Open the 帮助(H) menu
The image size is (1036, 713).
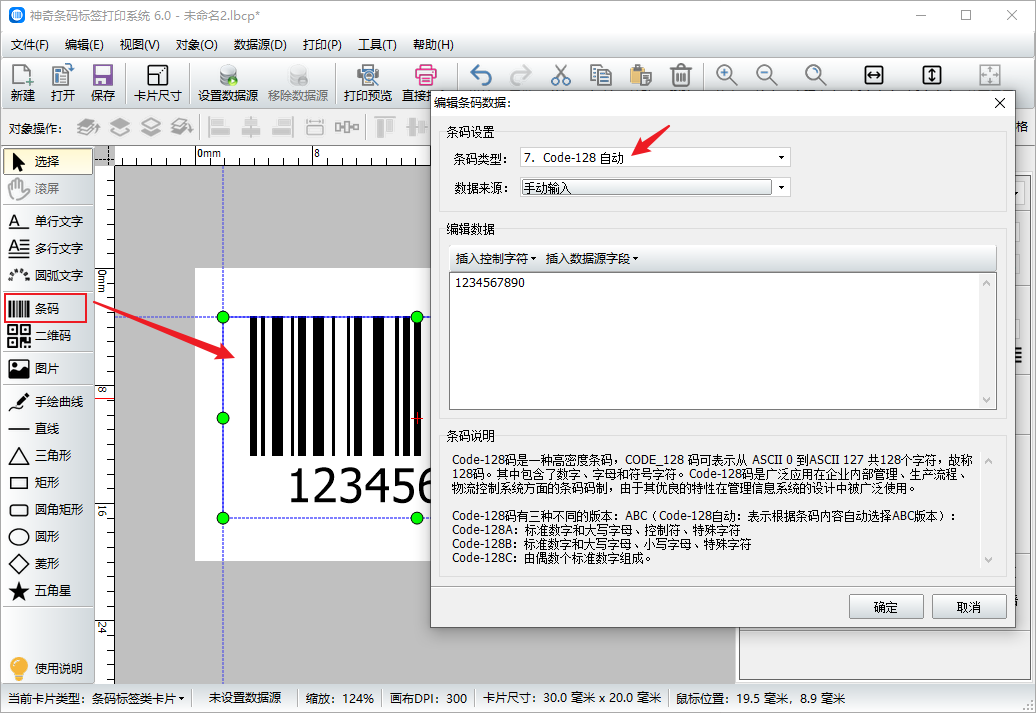tap(433, 45)
